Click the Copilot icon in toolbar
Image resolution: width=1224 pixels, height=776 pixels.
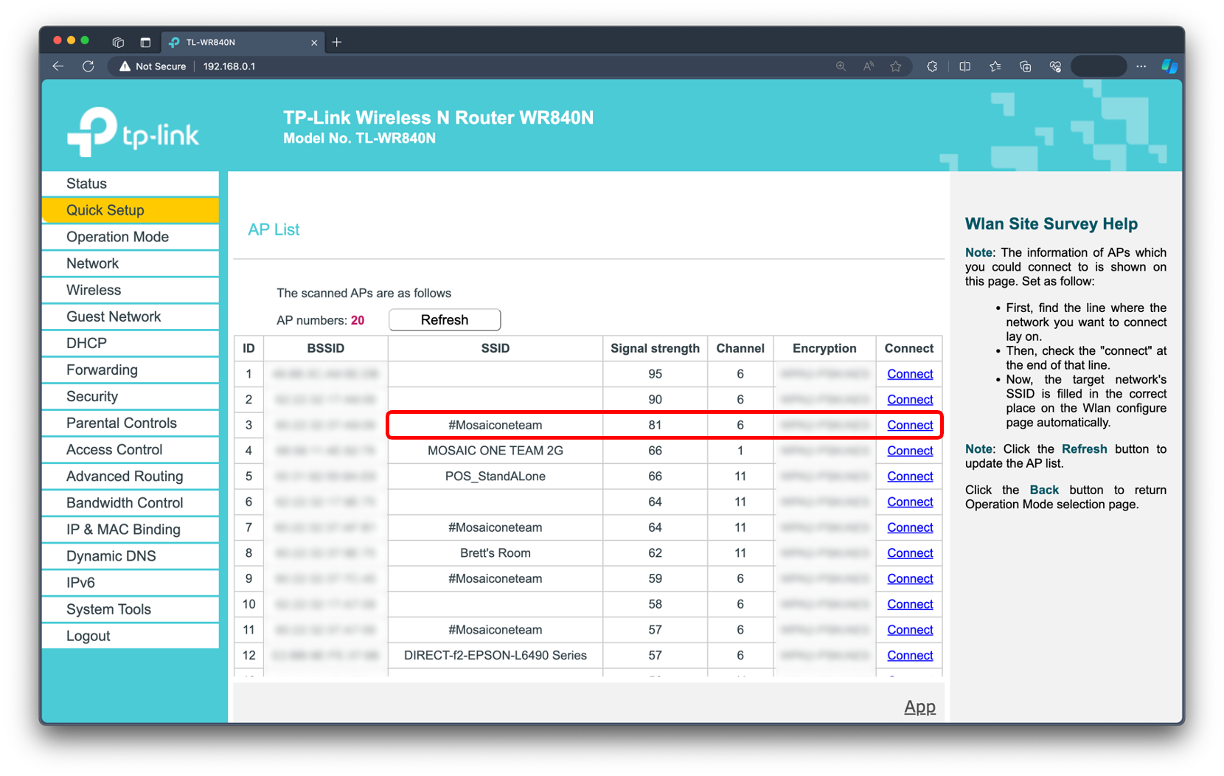pos(1168,66)
